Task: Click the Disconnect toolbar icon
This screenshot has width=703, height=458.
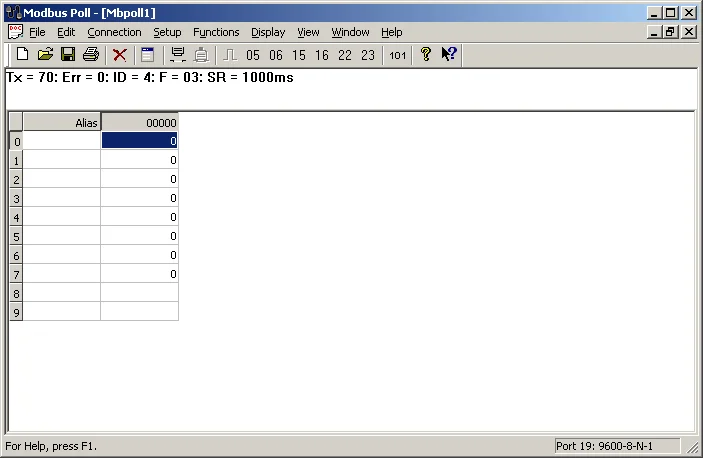Action: (x=201, y=55)
